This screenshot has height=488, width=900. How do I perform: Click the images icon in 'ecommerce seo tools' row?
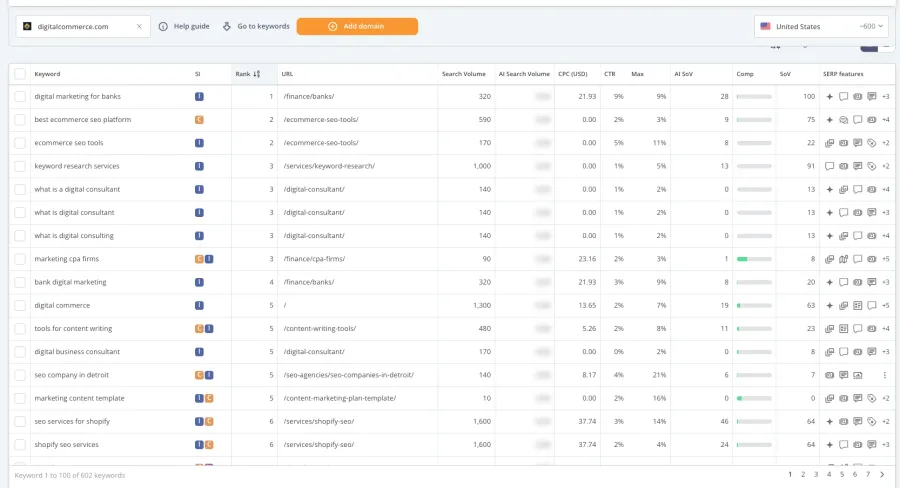tap(829, 143)
